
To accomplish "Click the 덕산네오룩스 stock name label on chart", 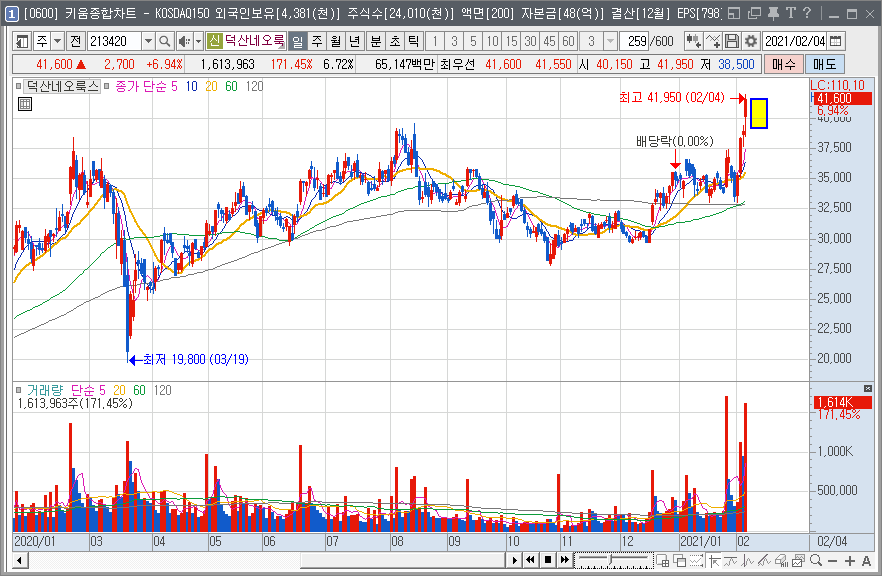I will pyautogui.click(x=62, y=86).
